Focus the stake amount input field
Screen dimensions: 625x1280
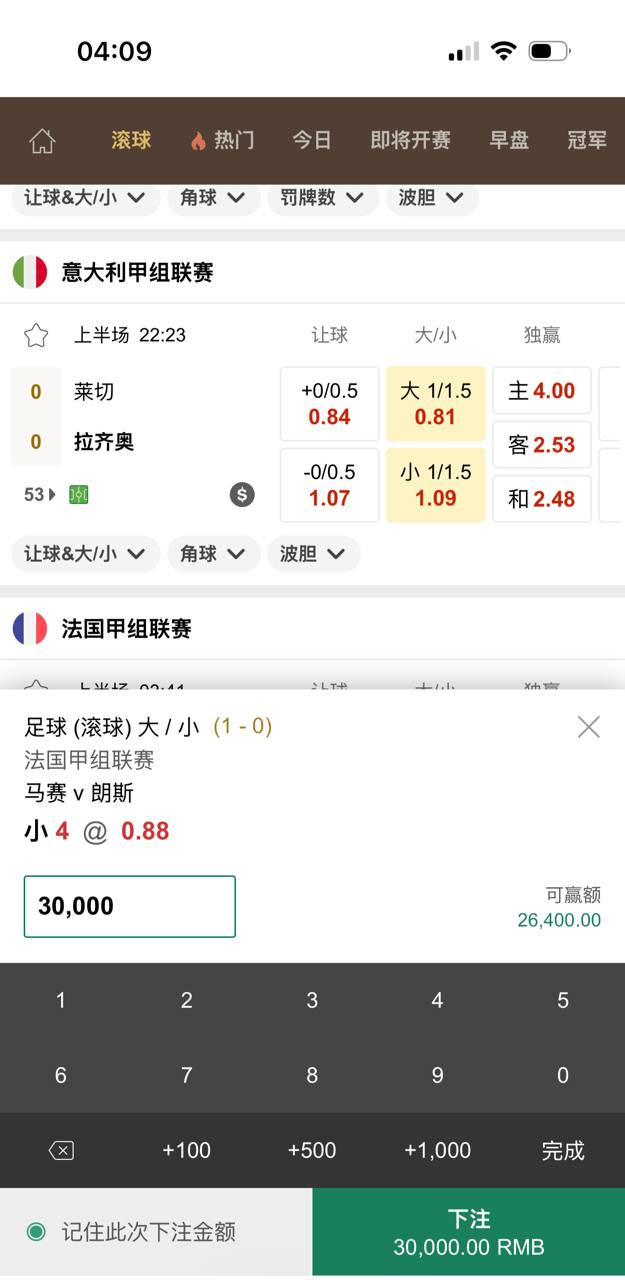[130, 907]
